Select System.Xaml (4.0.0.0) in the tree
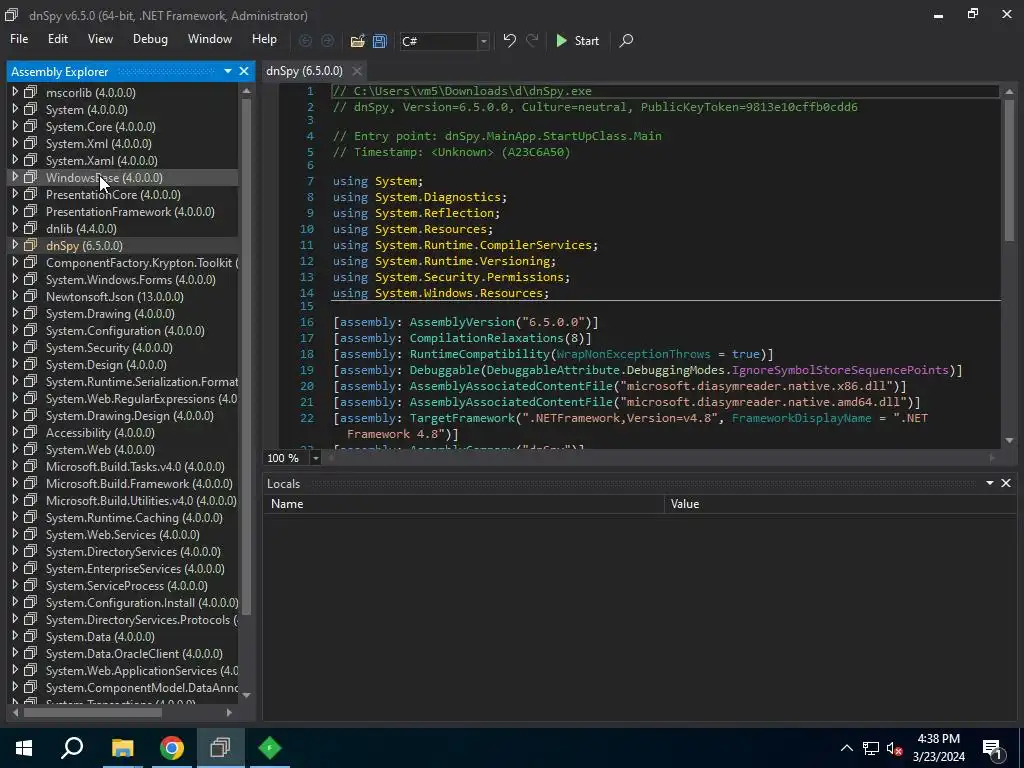The image size is (1024, 768). 101,161
